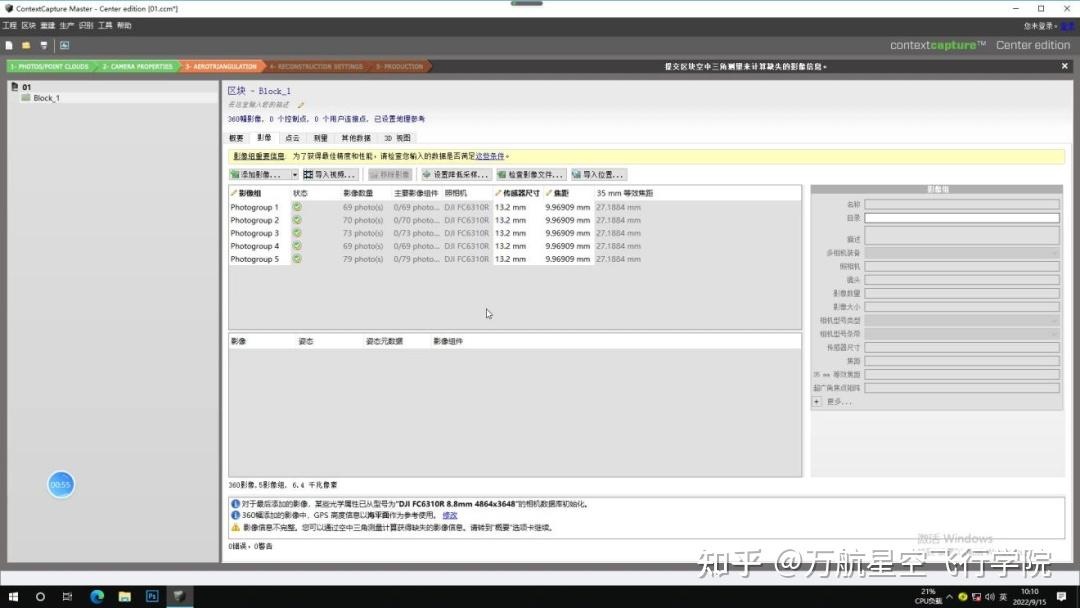1080x608 pixels.
Task: Click the 目录 input field in right panel
Action: pos(960,217)
